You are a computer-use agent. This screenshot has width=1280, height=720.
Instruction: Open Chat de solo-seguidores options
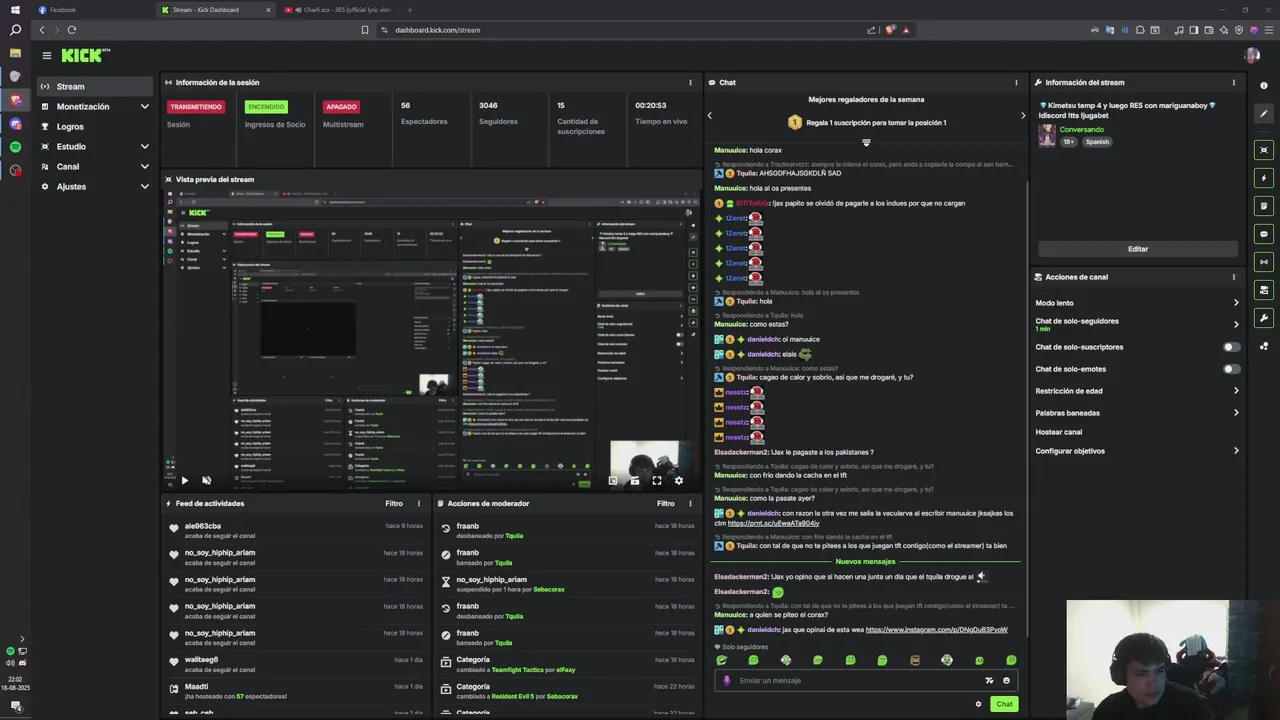[1137, 324]
